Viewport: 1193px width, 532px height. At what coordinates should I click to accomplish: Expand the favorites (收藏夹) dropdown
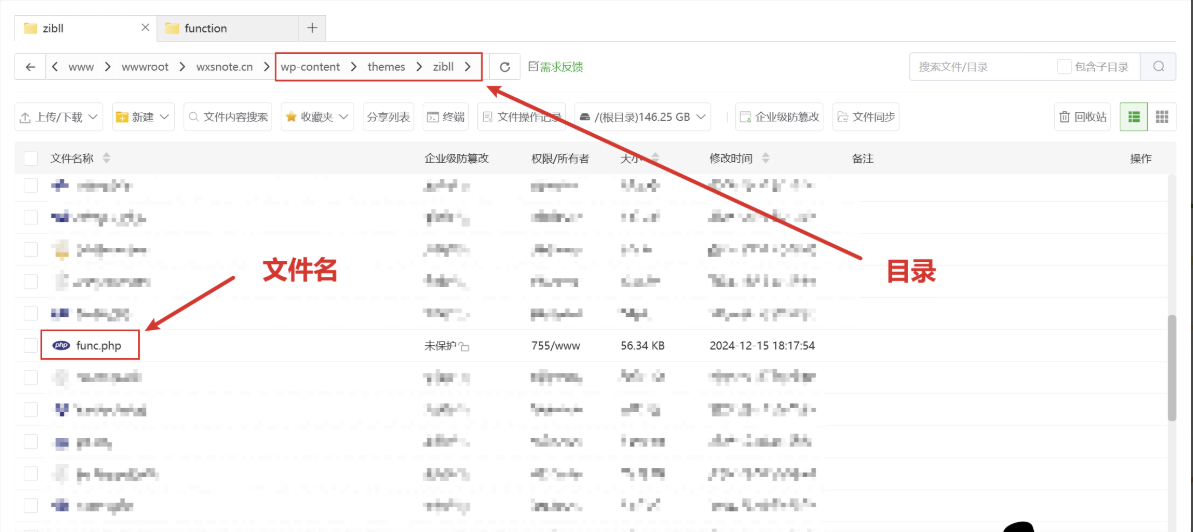(317, 117)
